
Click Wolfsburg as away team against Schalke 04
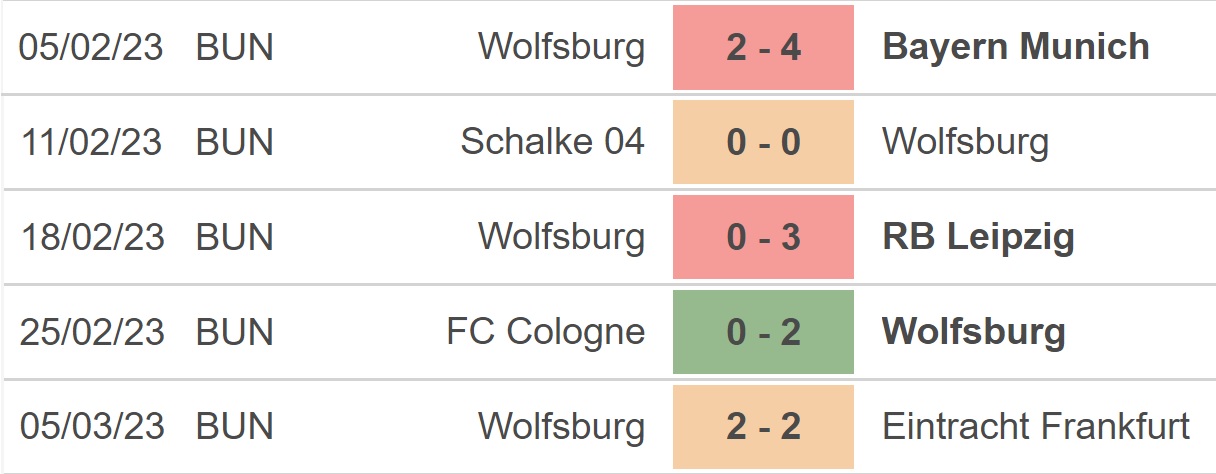click(x=965, y=142)
